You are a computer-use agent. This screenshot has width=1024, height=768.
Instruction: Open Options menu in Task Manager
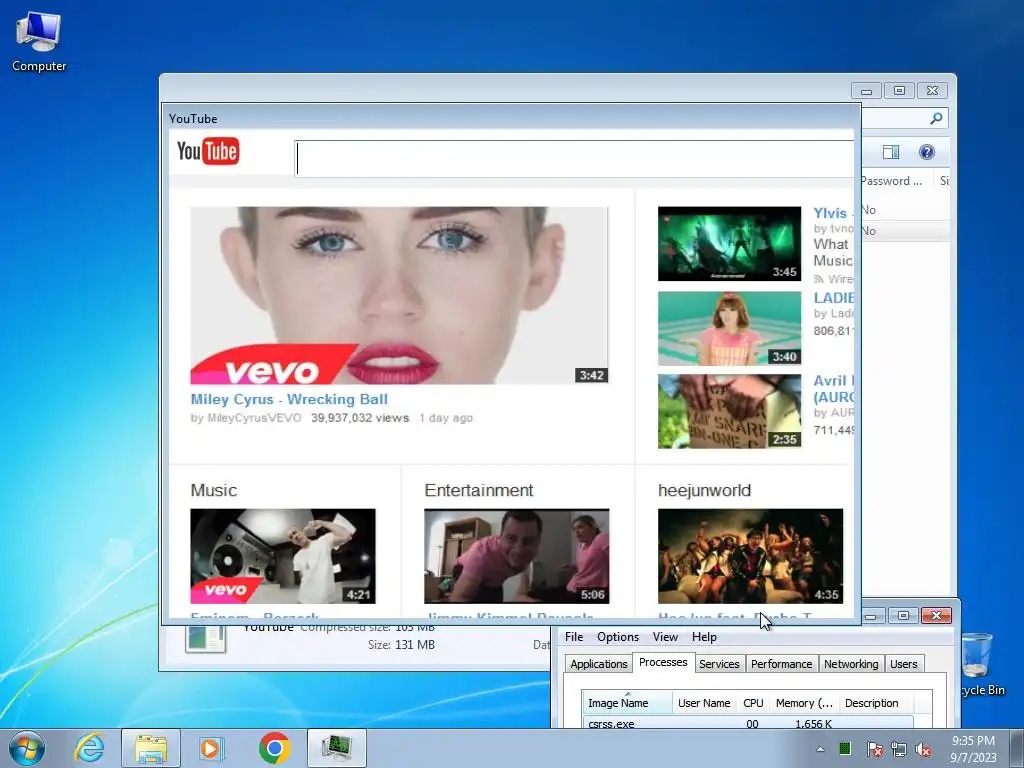point(618,637)
